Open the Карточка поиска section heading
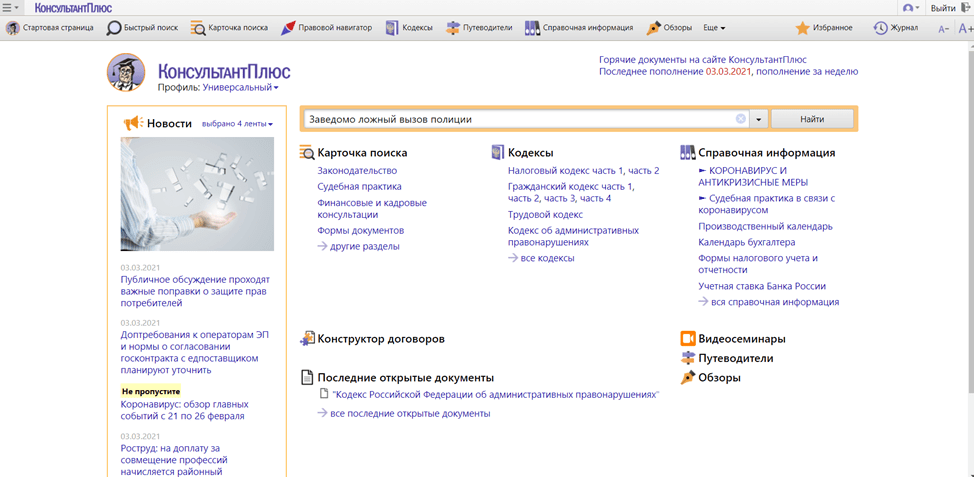The width and height of the screenshot is (974, 477). pyautogui.click(x=362, y=153)
